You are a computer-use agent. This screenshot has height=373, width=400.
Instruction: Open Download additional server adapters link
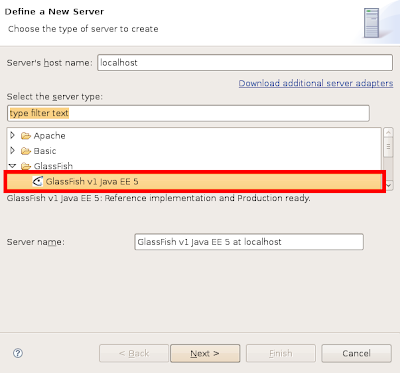(316, 83)
